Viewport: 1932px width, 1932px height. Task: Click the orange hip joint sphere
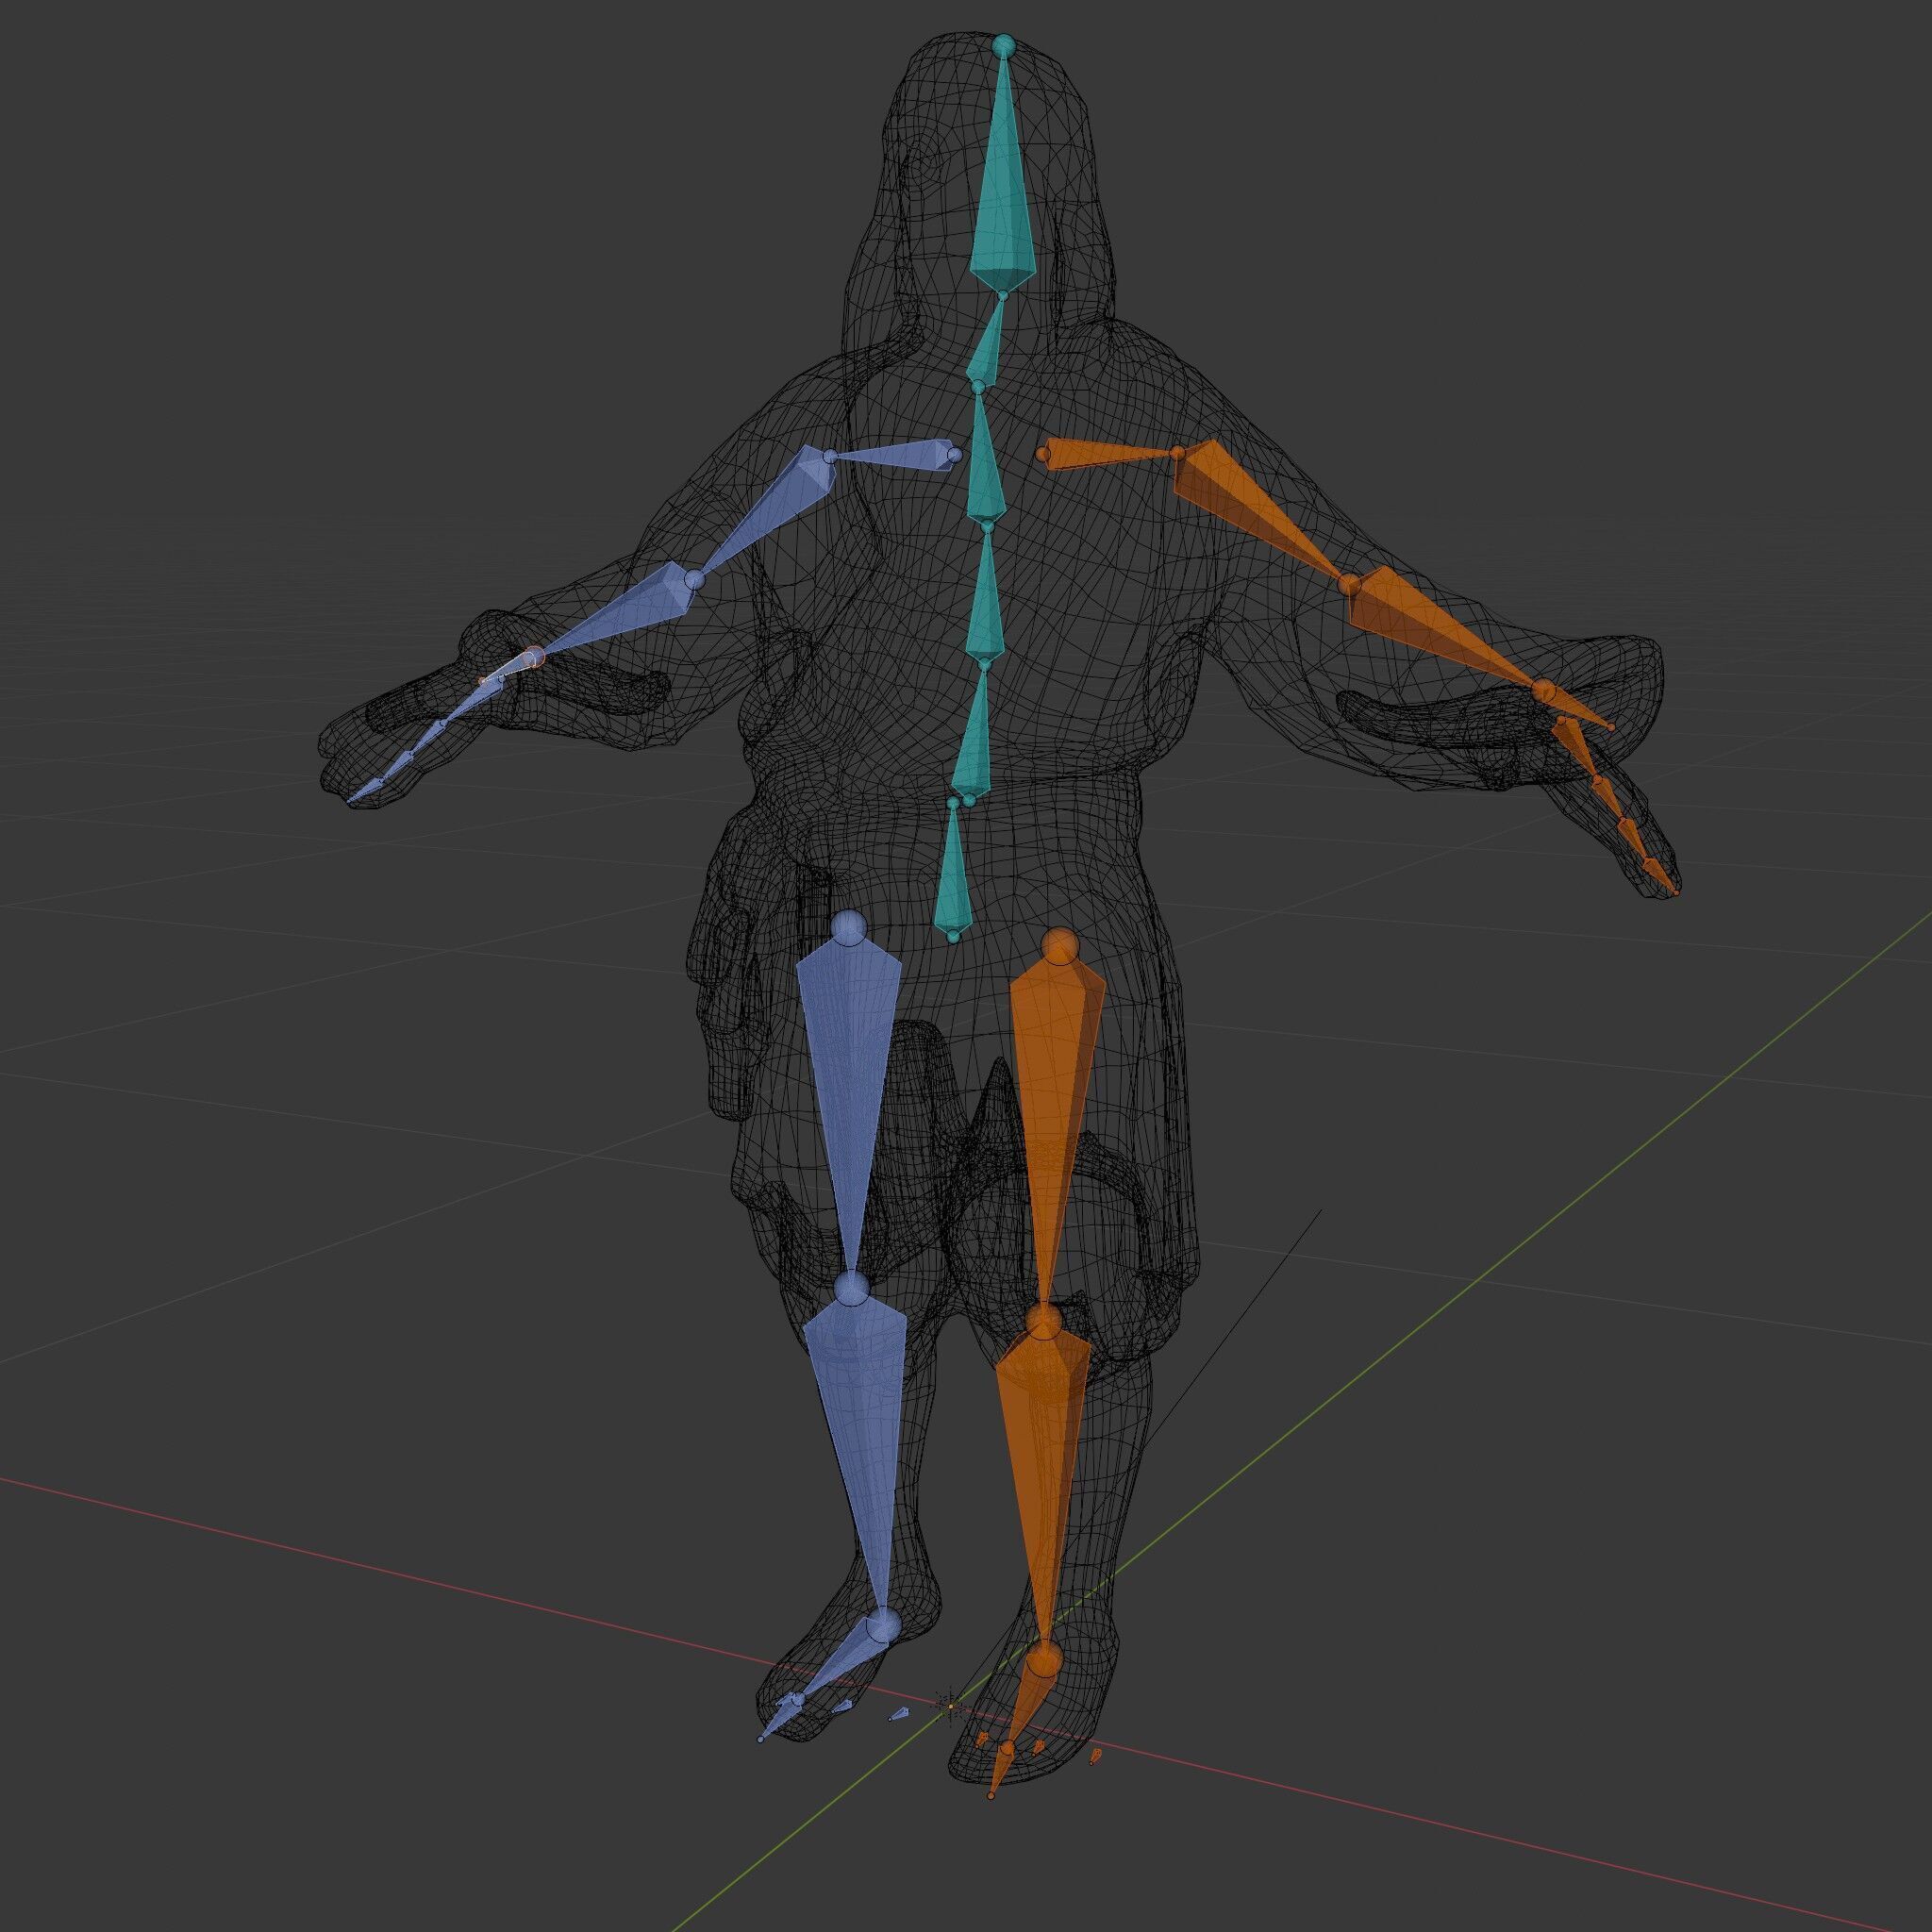pyautogui.click(x=1060, y=946)
